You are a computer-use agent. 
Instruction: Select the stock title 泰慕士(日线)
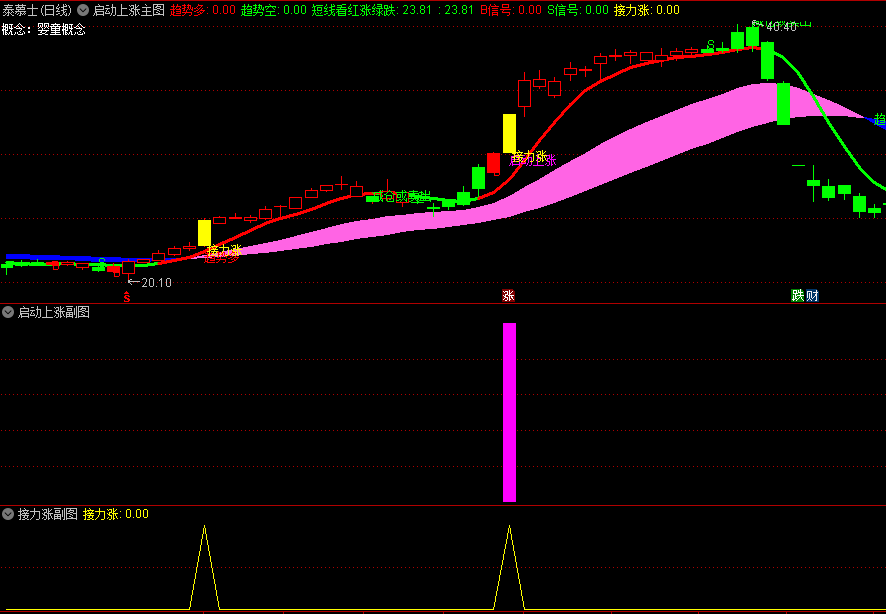click(x=37, y=10)
